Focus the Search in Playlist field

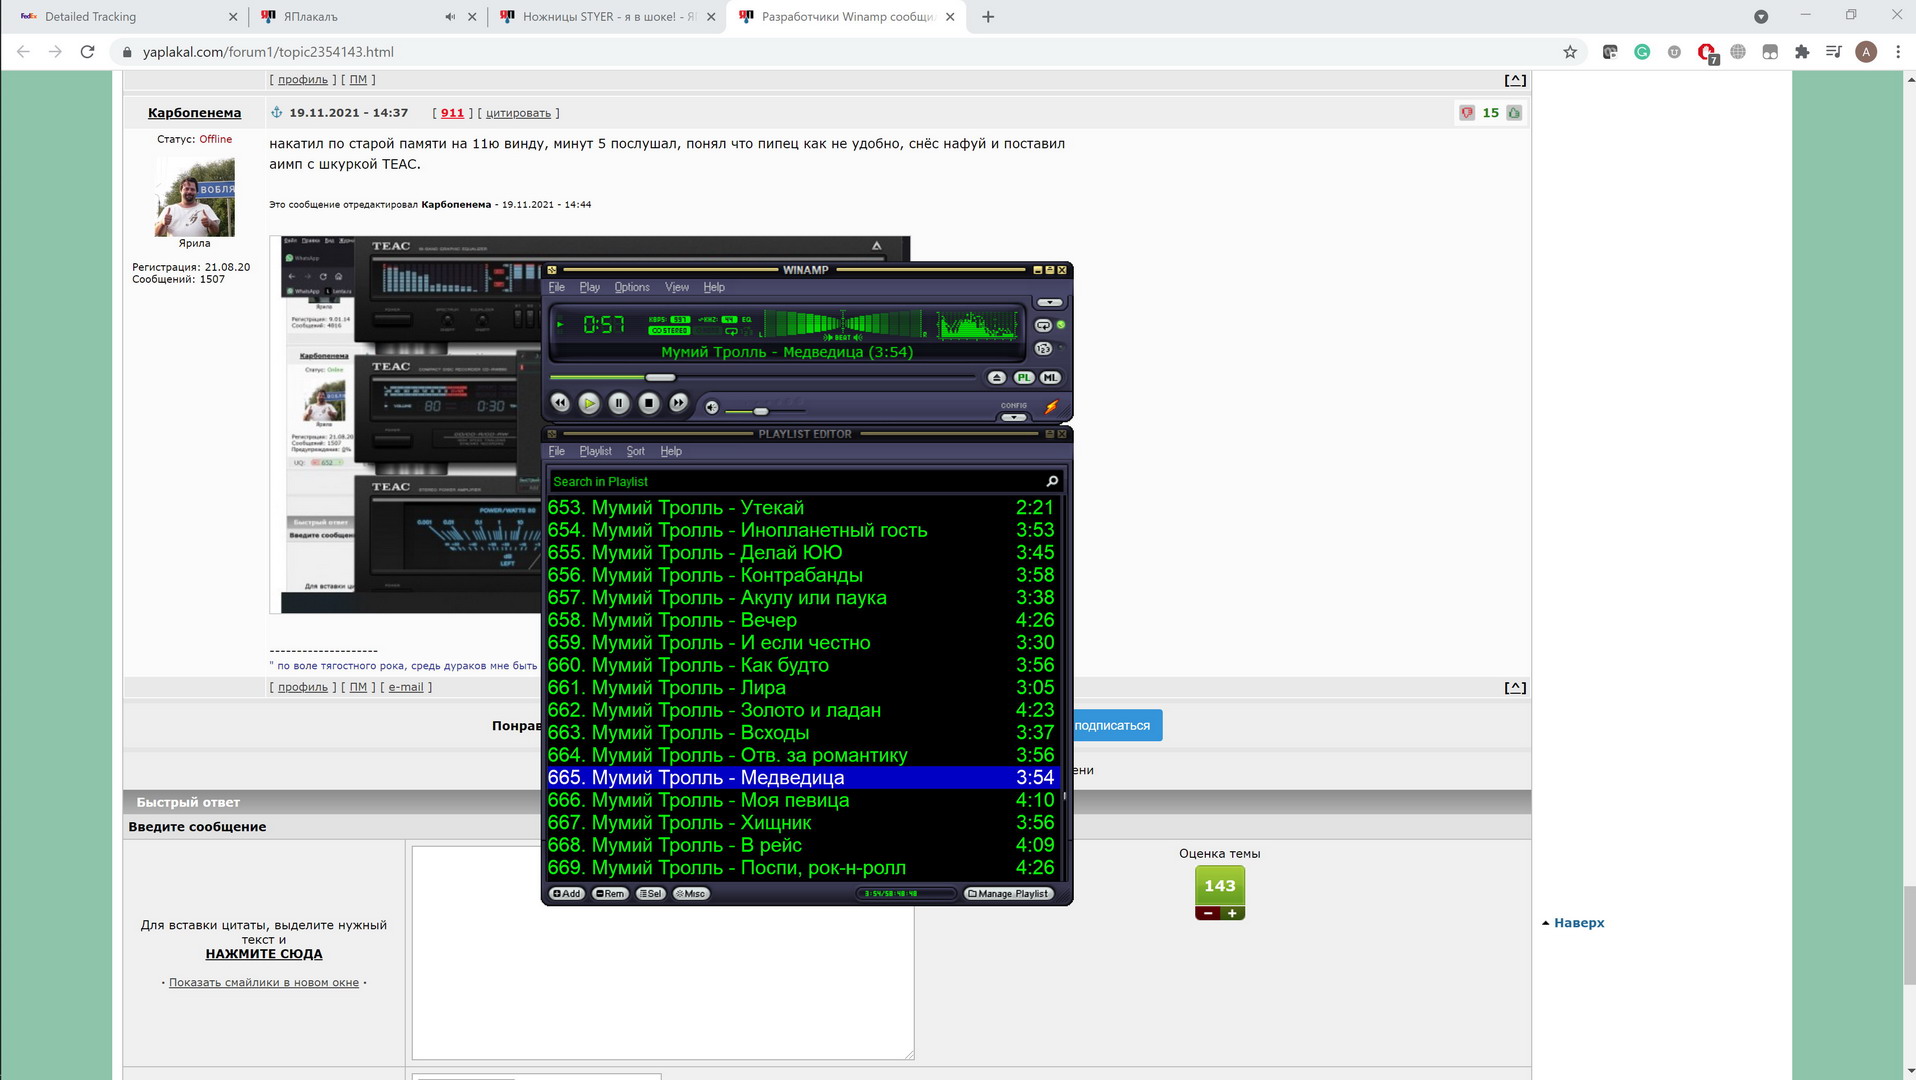click(796, 481)
